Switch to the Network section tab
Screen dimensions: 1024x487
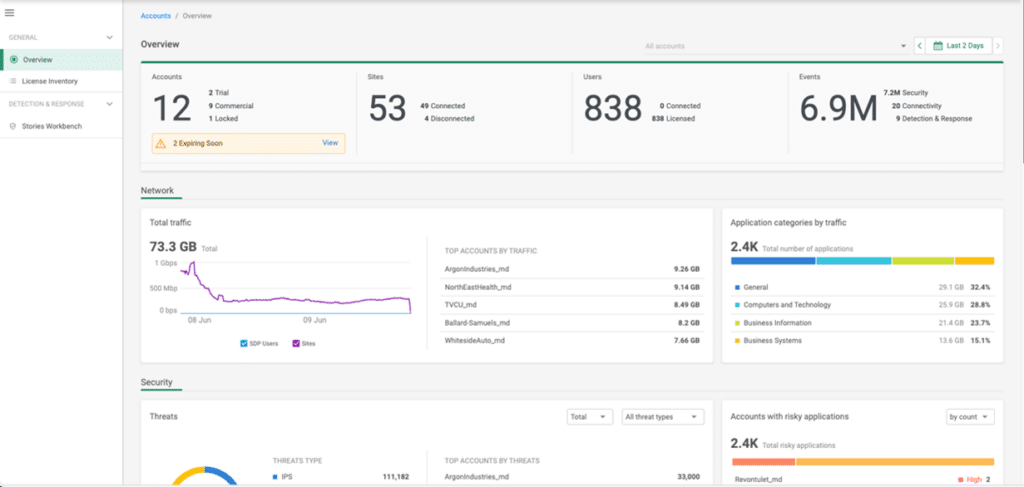[157, 191]
